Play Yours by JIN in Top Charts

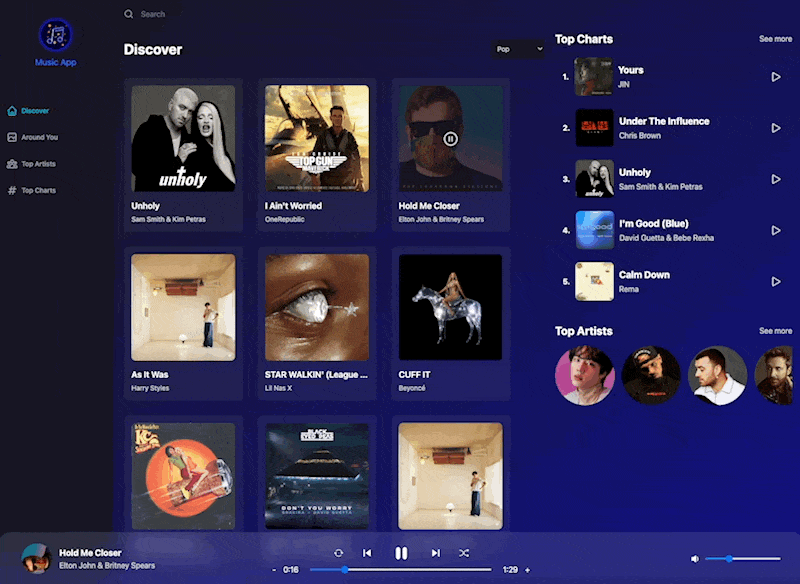[x=776, y=77]
